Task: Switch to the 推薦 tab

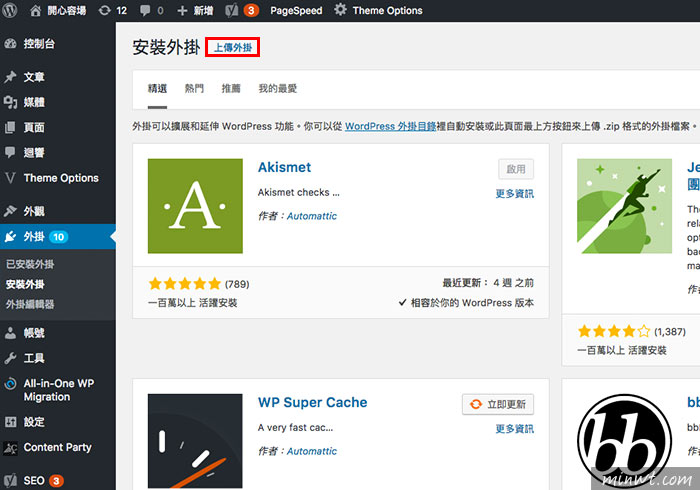Action: [x=231, y=89]
